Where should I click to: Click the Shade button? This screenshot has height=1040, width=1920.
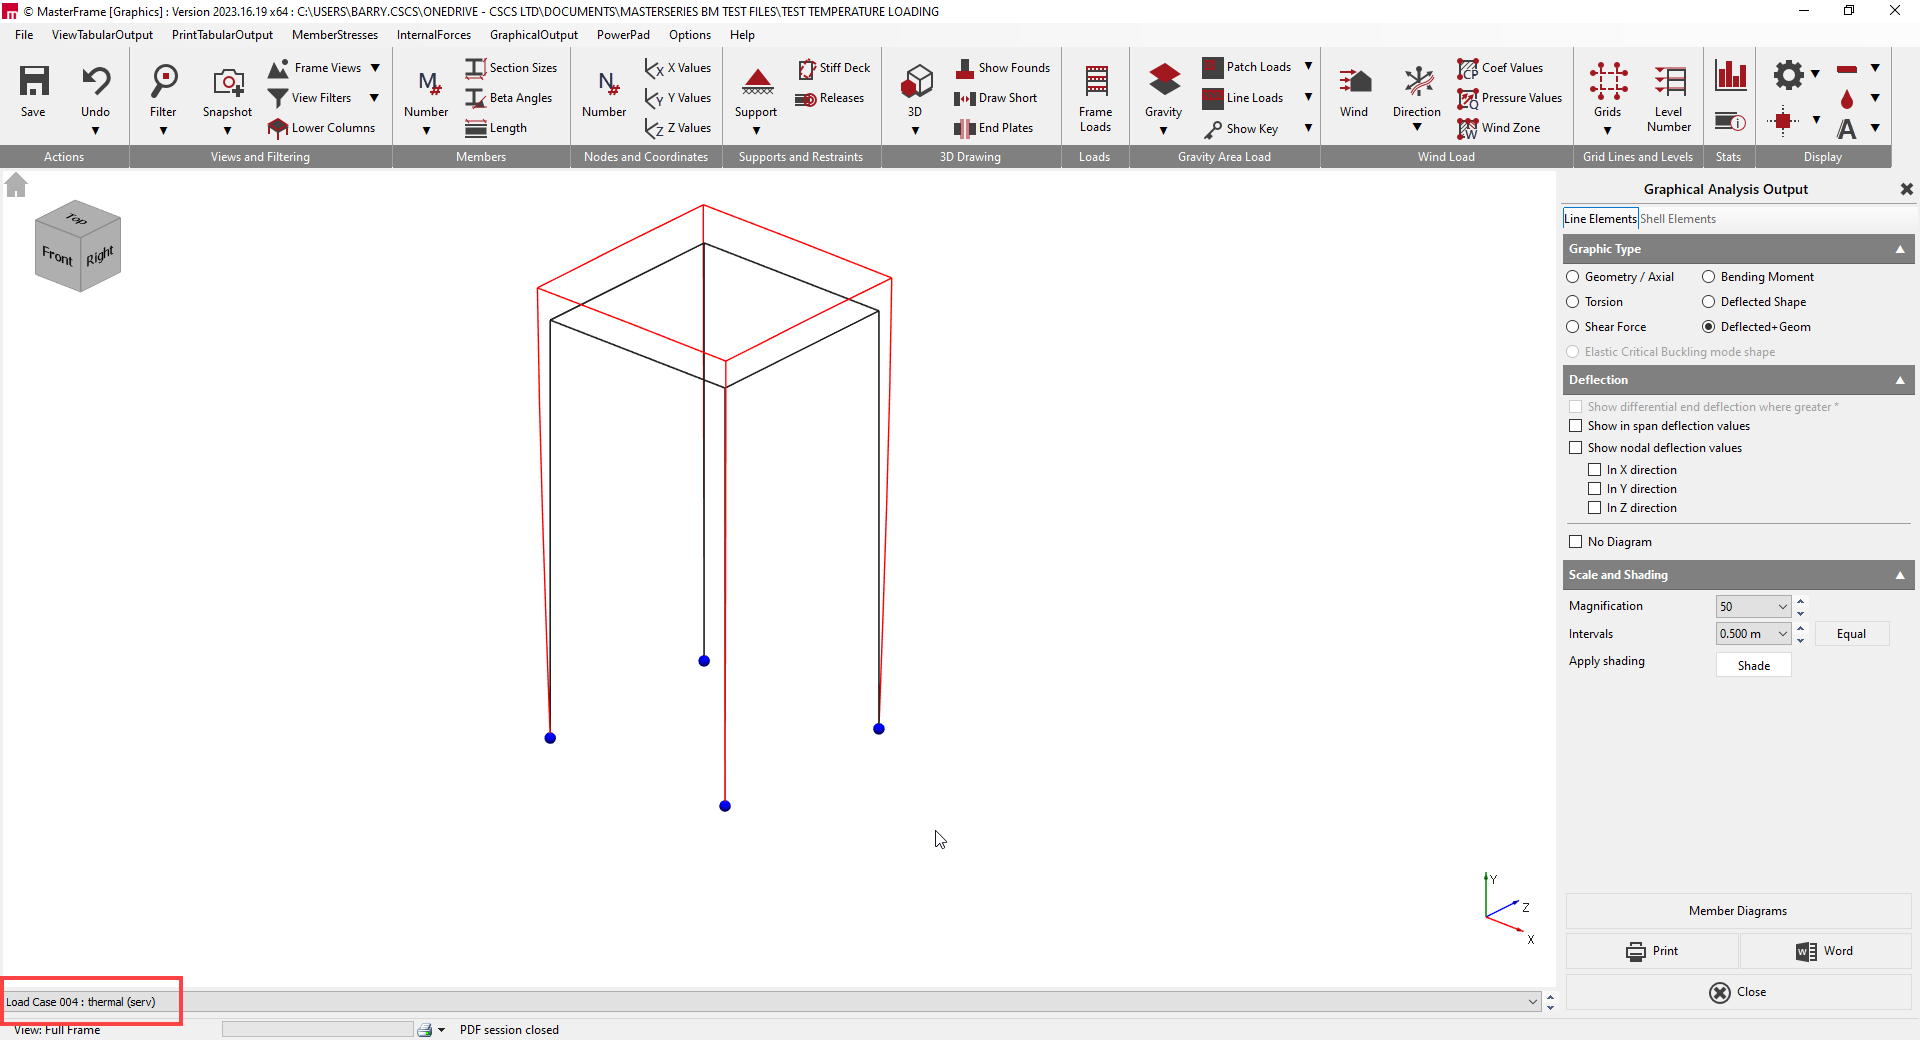point(1754,666)
